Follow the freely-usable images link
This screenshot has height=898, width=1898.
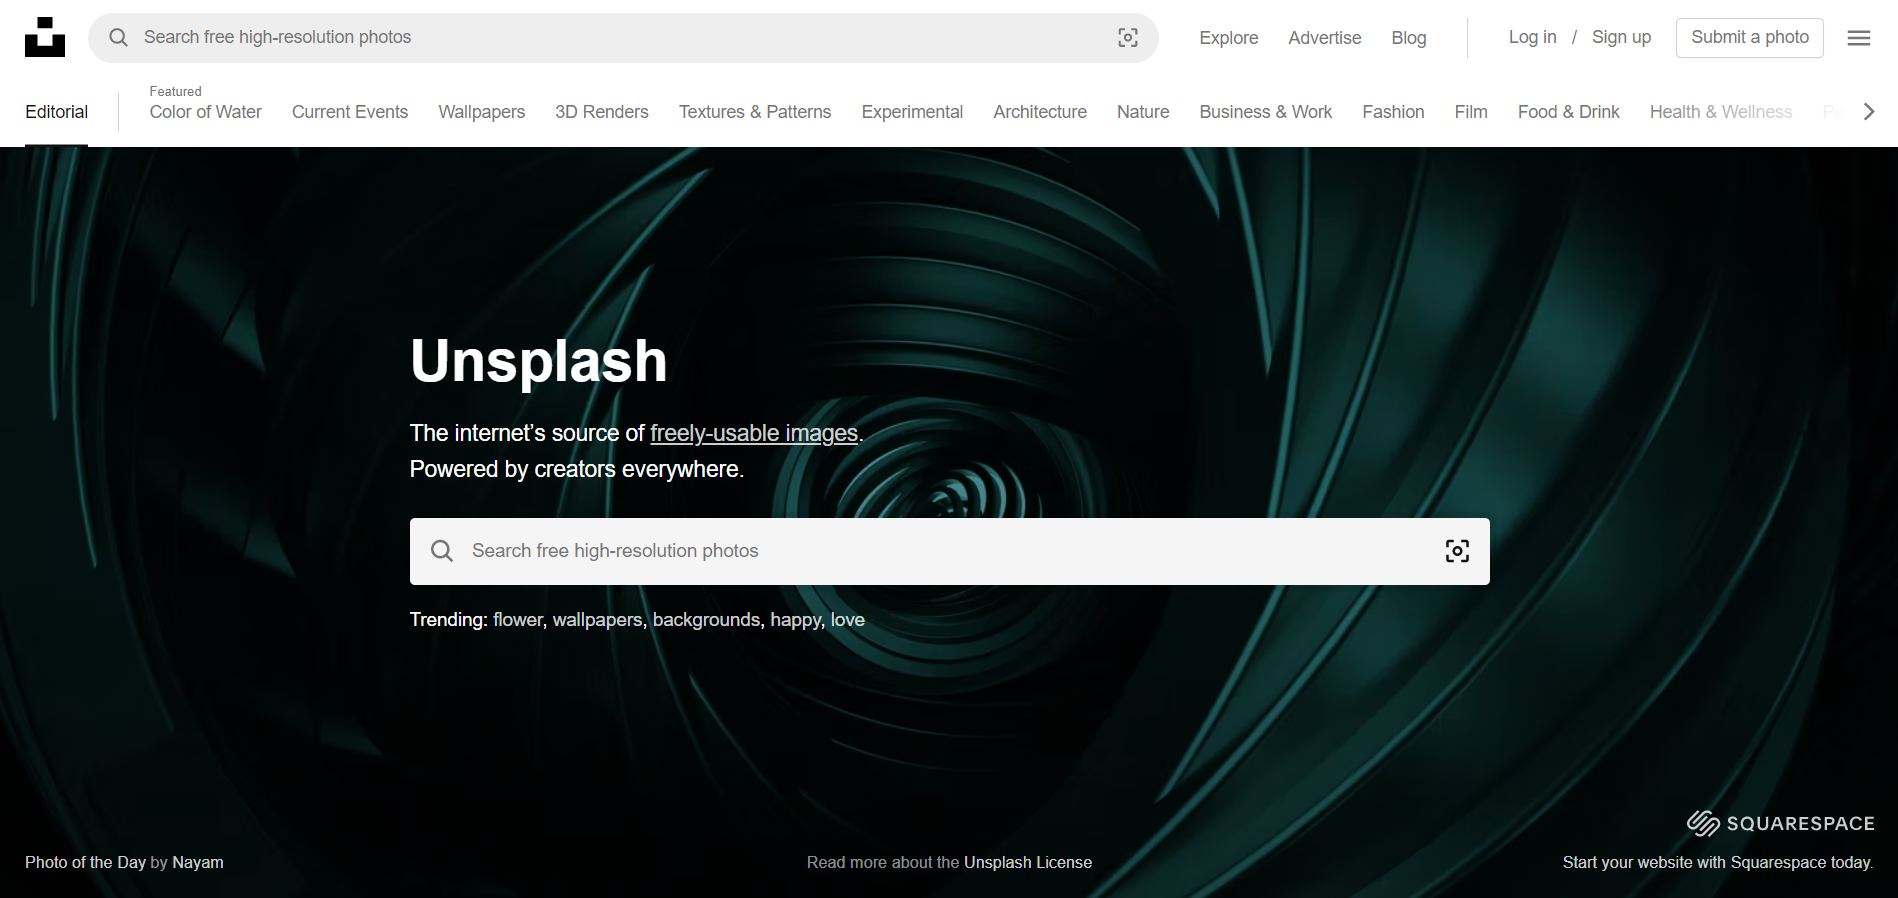click(754, 433)
